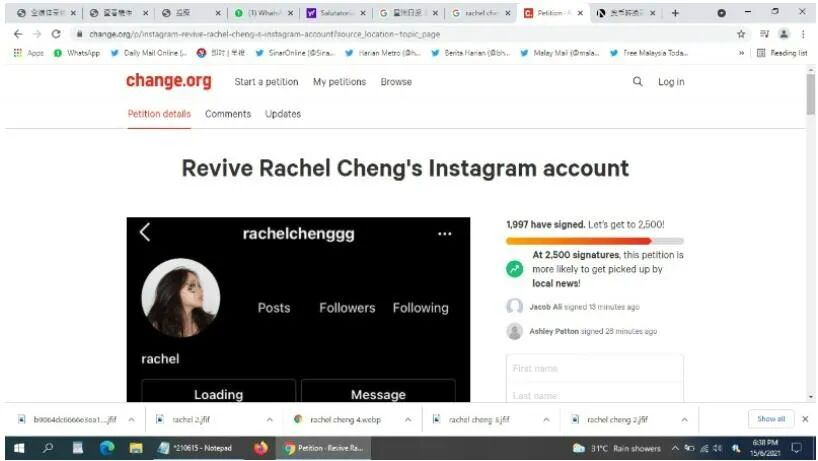Screen dimensions: 818x461
Task: Open My petitions
Action: 339,82
